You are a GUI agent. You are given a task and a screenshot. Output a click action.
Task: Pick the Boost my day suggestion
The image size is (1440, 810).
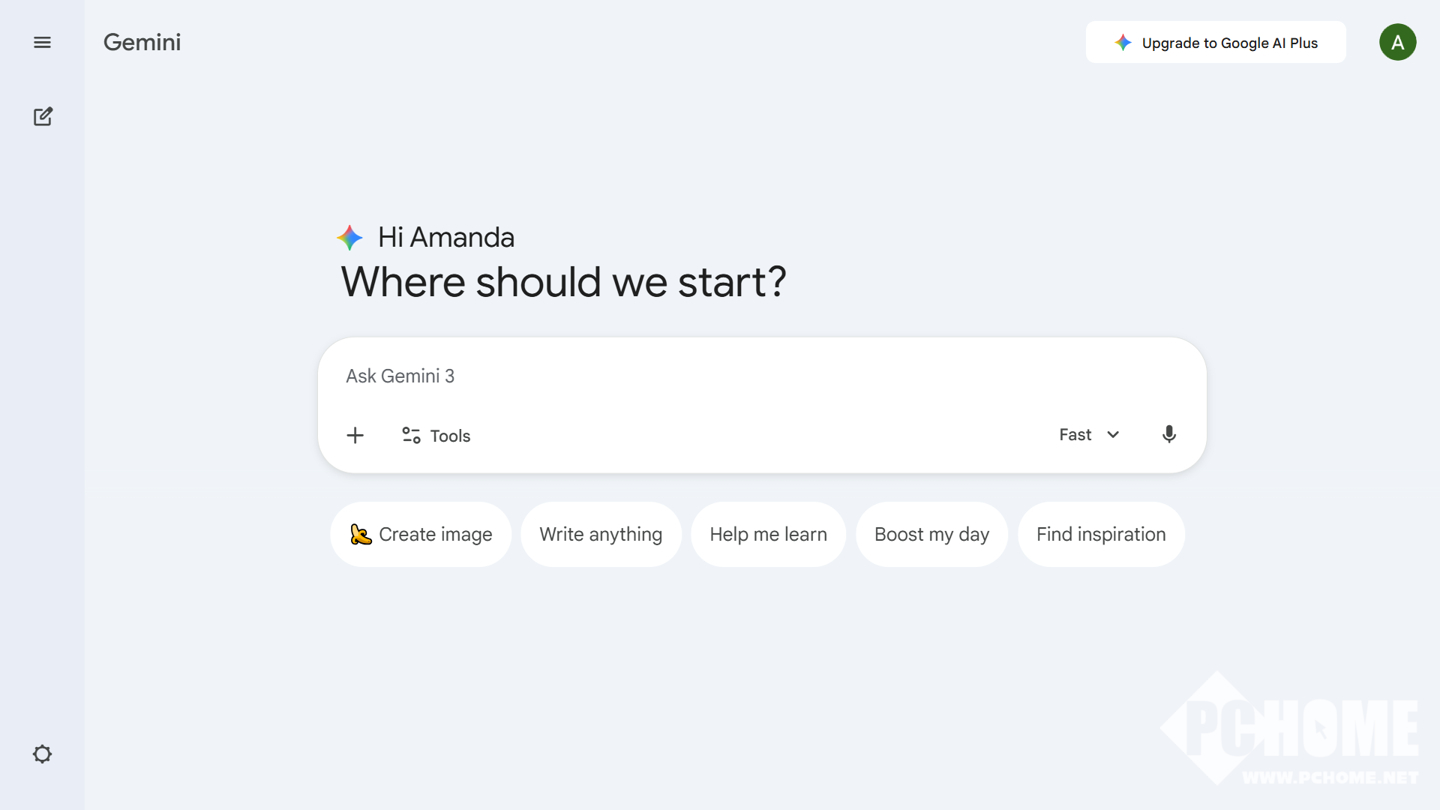coord(931,534)
